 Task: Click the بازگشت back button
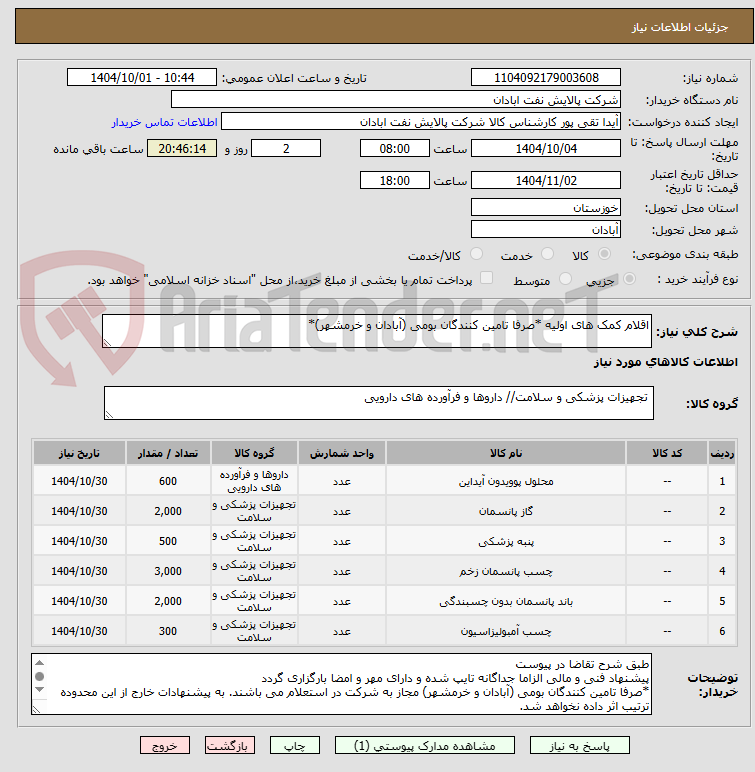[x=230, y=745]
